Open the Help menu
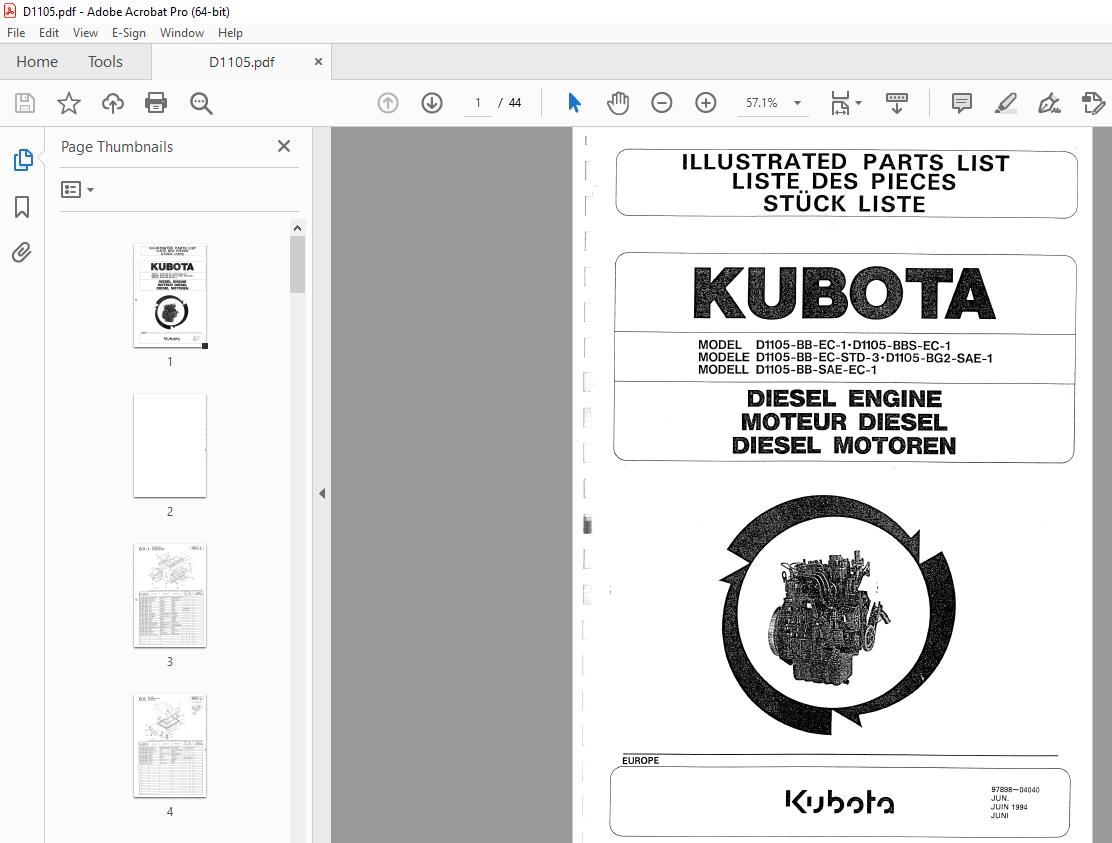 [230, 33]
